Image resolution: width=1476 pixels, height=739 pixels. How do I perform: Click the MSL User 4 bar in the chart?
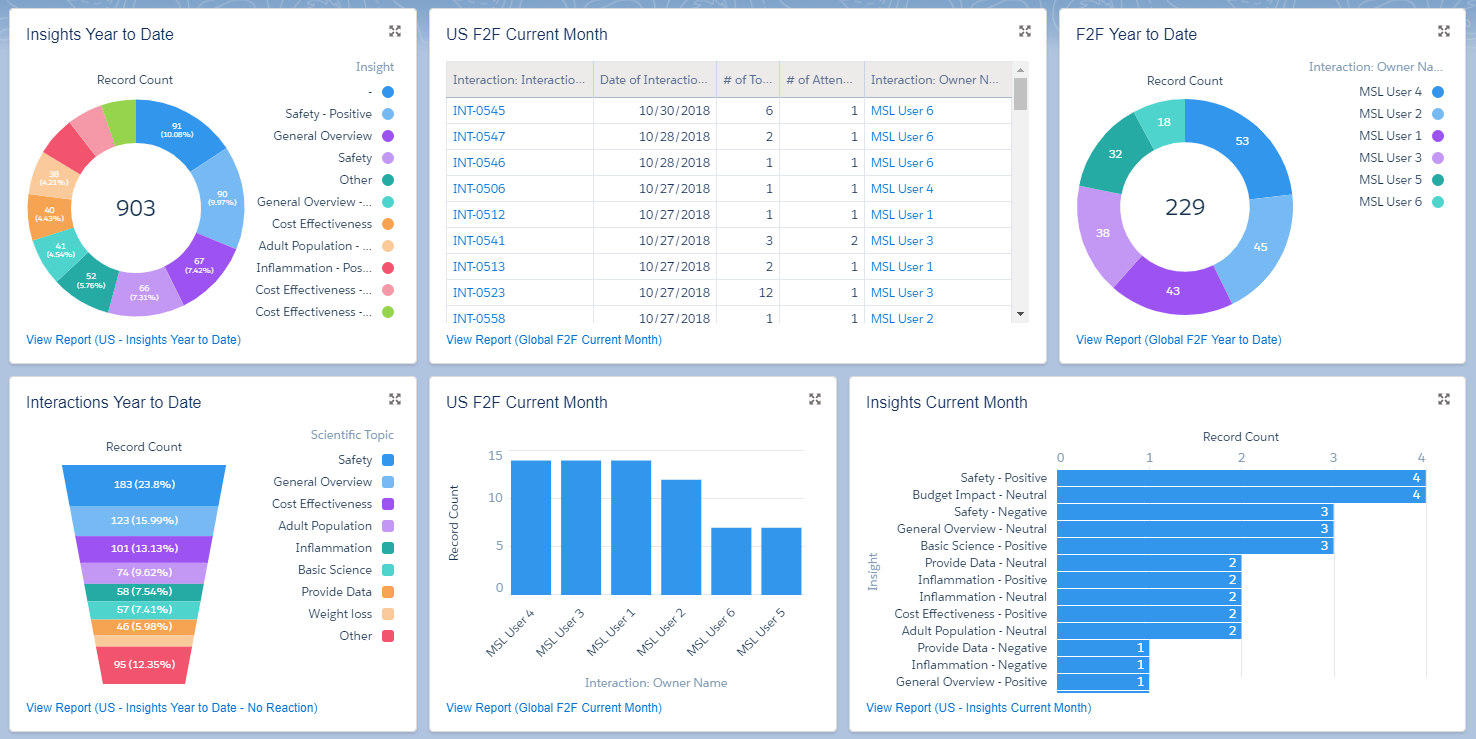[x=532, y=527]
